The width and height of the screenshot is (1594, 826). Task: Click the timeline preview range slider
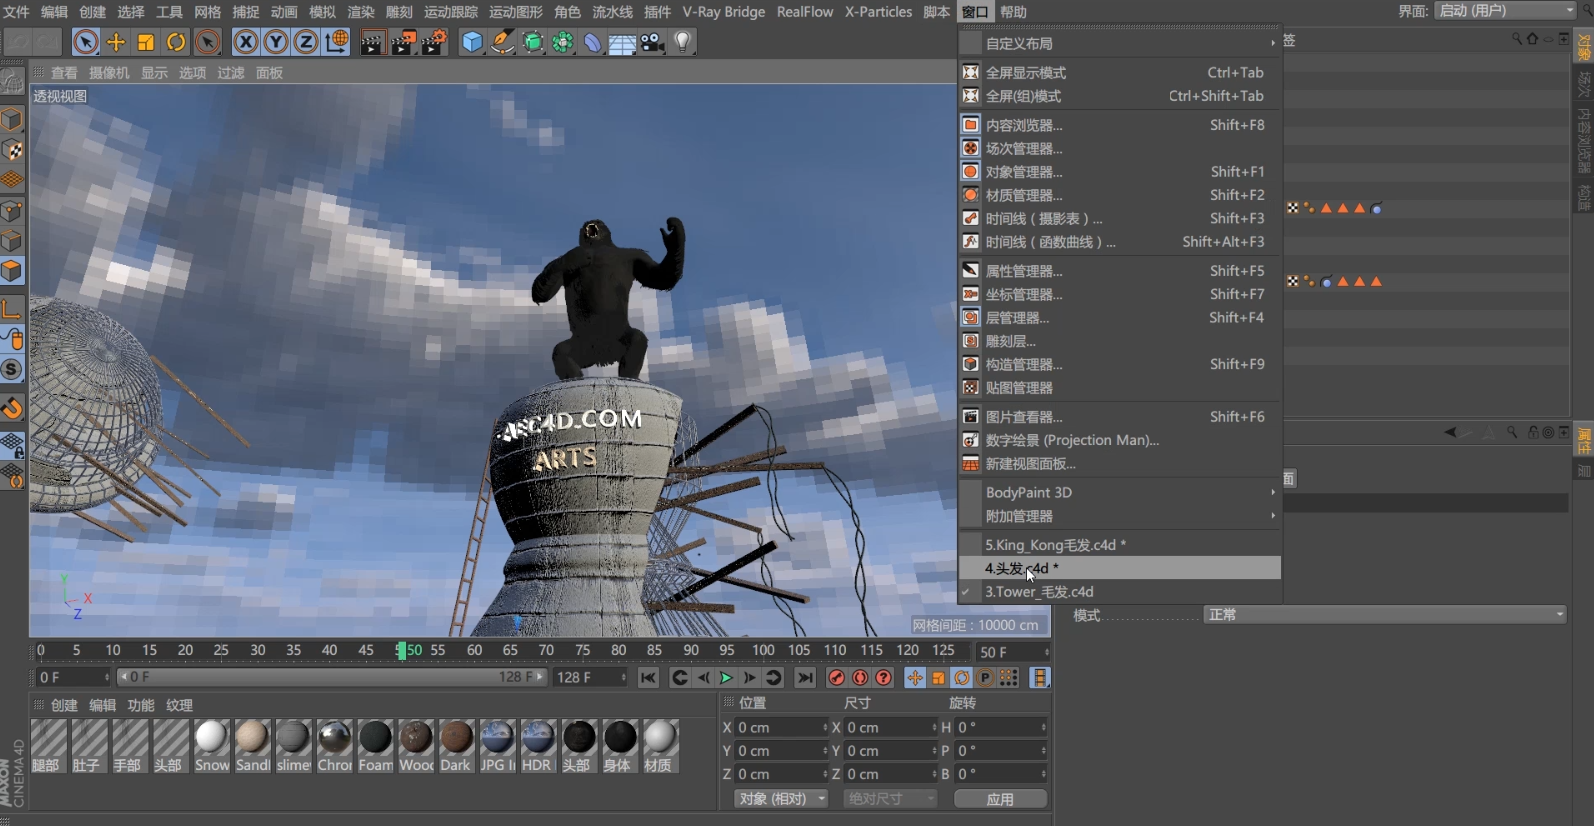[x=332, y=677]
